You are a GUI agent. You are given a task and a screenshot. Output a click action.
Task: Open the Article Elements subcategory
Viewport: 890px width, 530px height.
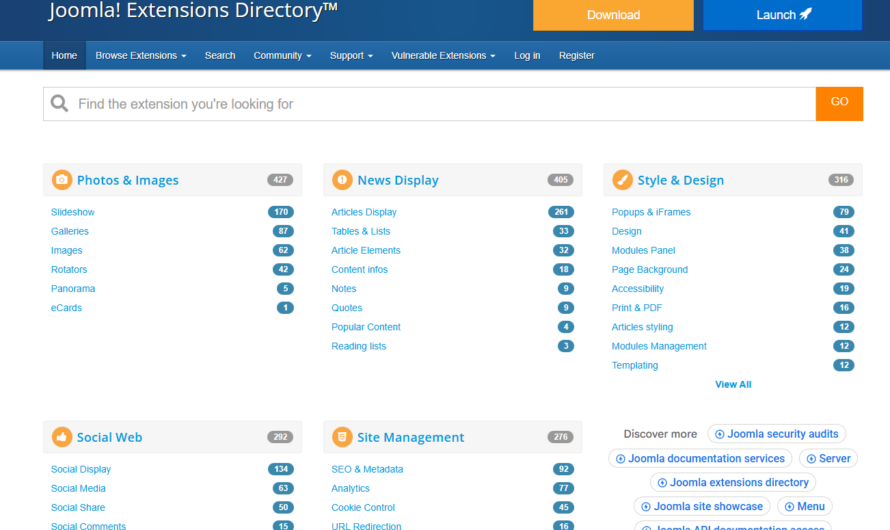tap(366, 251)
